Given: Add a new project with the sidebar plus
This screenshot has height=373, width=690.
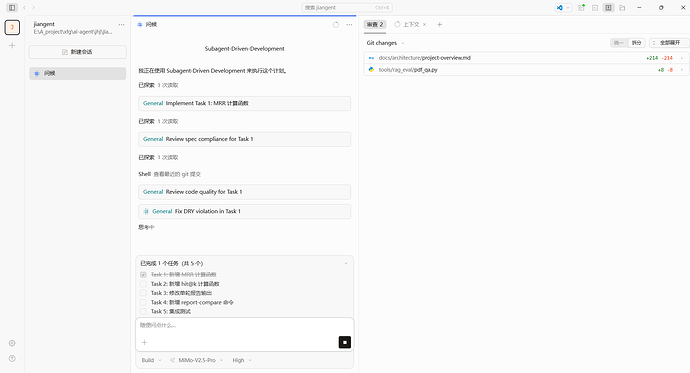Looking at the screenshot, I should (x=12, y=45).
